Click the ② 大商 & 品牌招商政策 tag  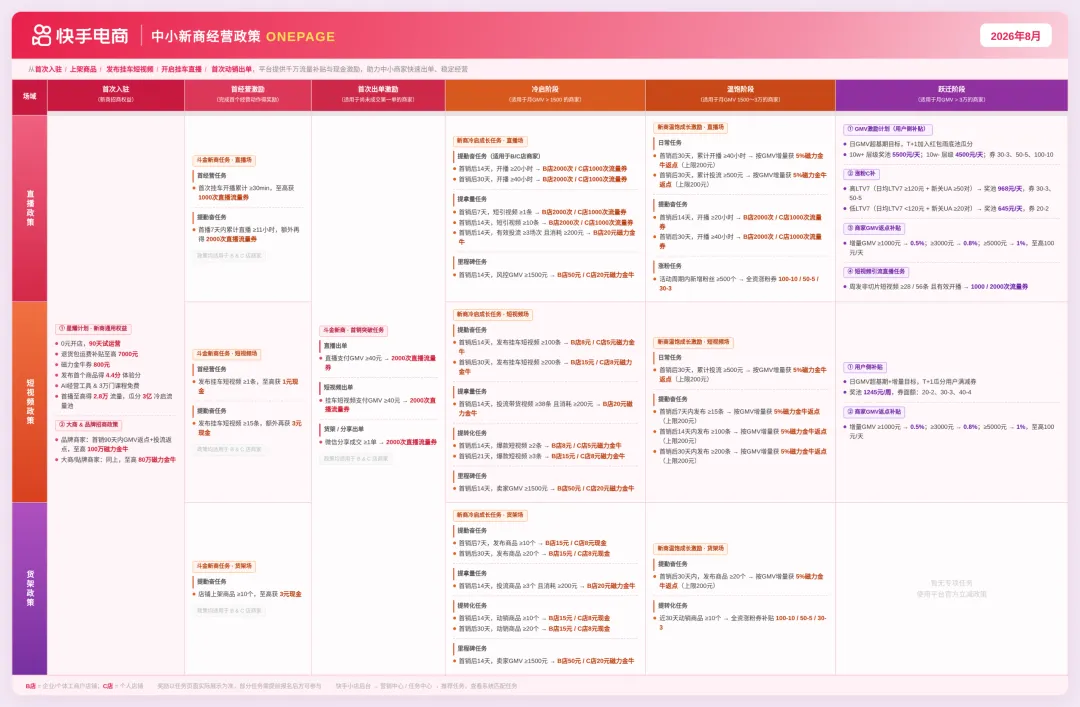coord(89,424)
